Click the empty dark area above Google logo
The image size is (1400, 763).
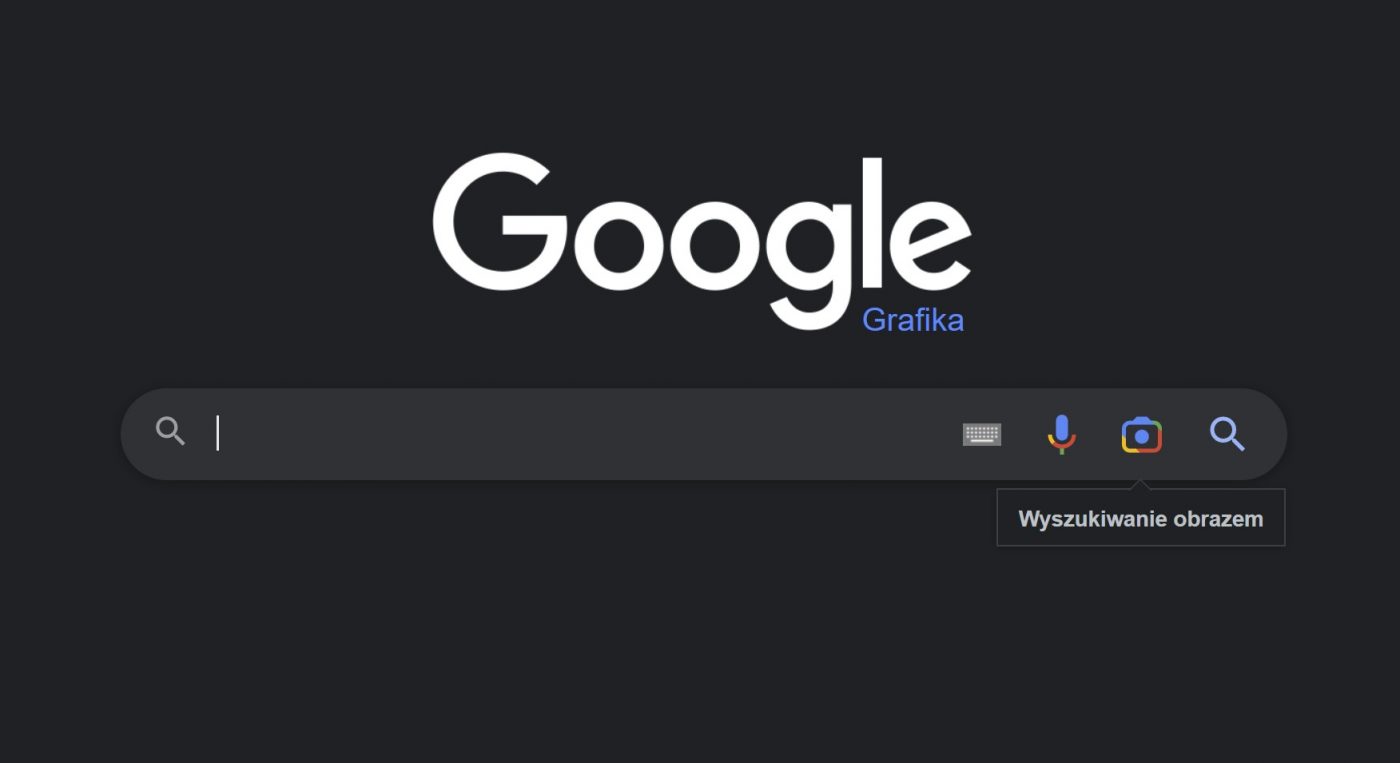point(700,70)
